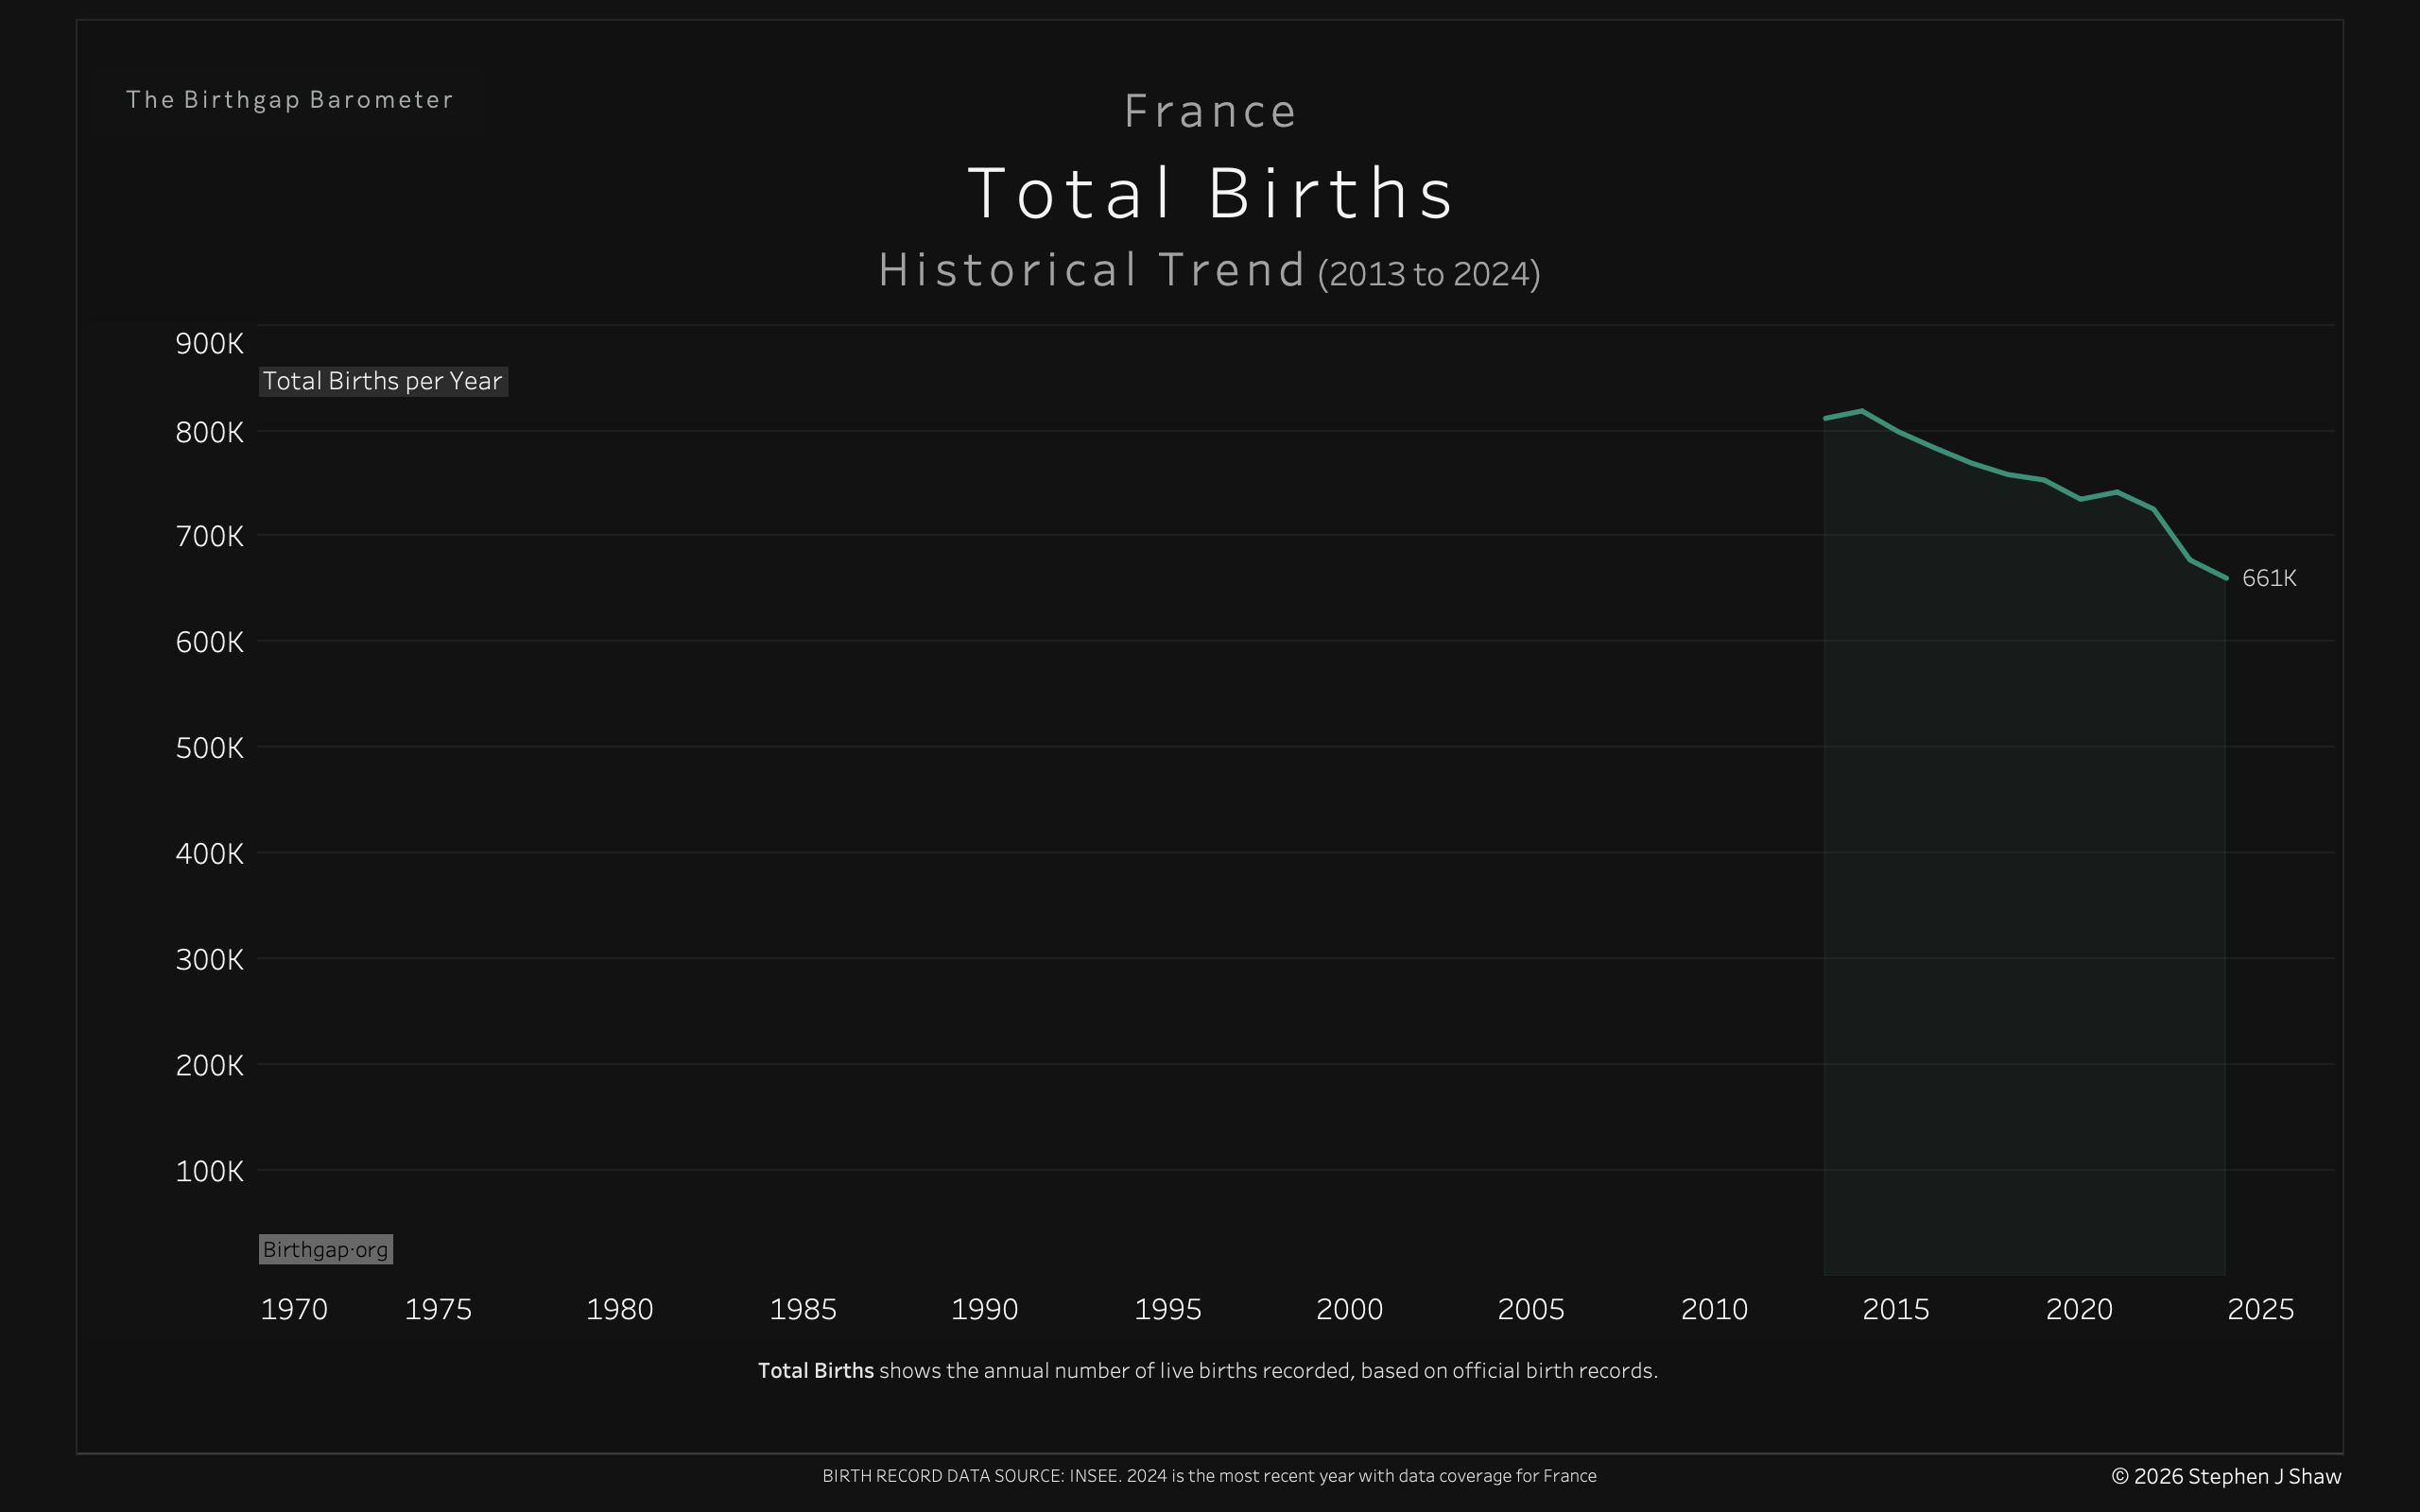Click the 2014 peak of the green trend line

click(x=1861, y=411)
